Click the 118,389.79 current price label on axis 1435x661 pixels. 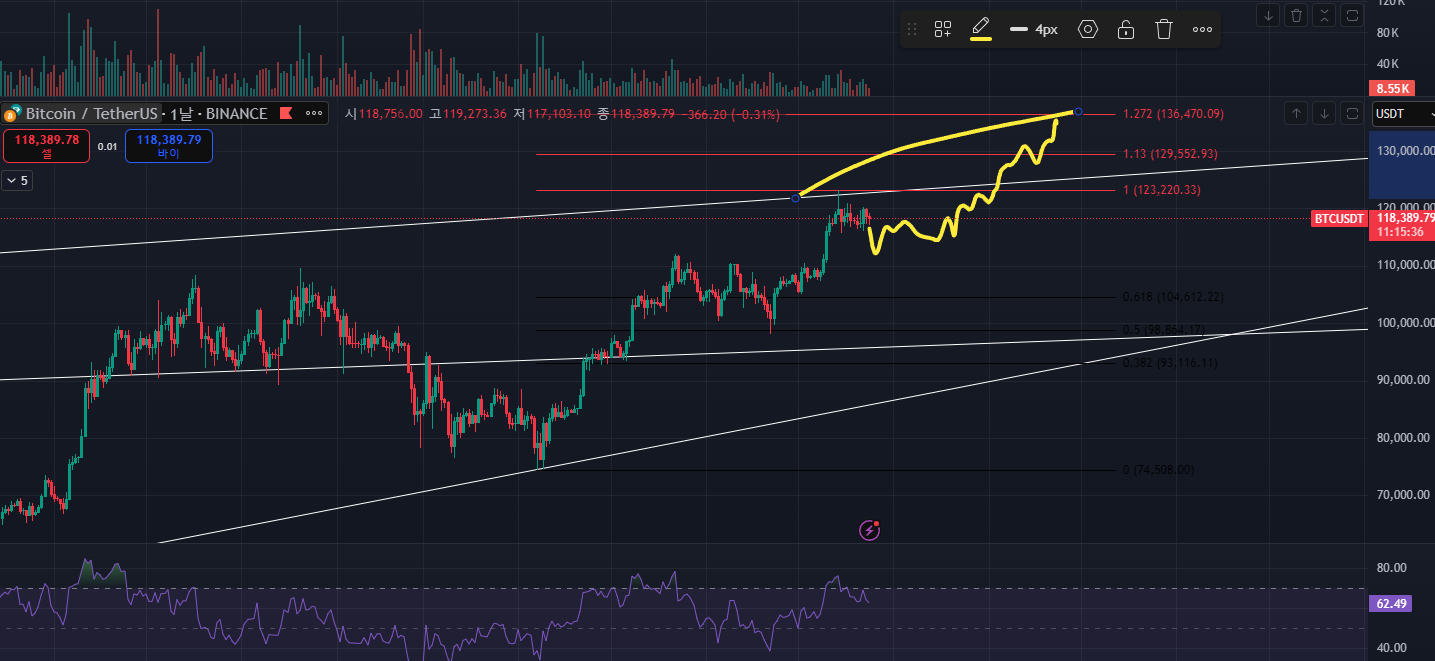pyautogui.click(x=1404, y=217)
